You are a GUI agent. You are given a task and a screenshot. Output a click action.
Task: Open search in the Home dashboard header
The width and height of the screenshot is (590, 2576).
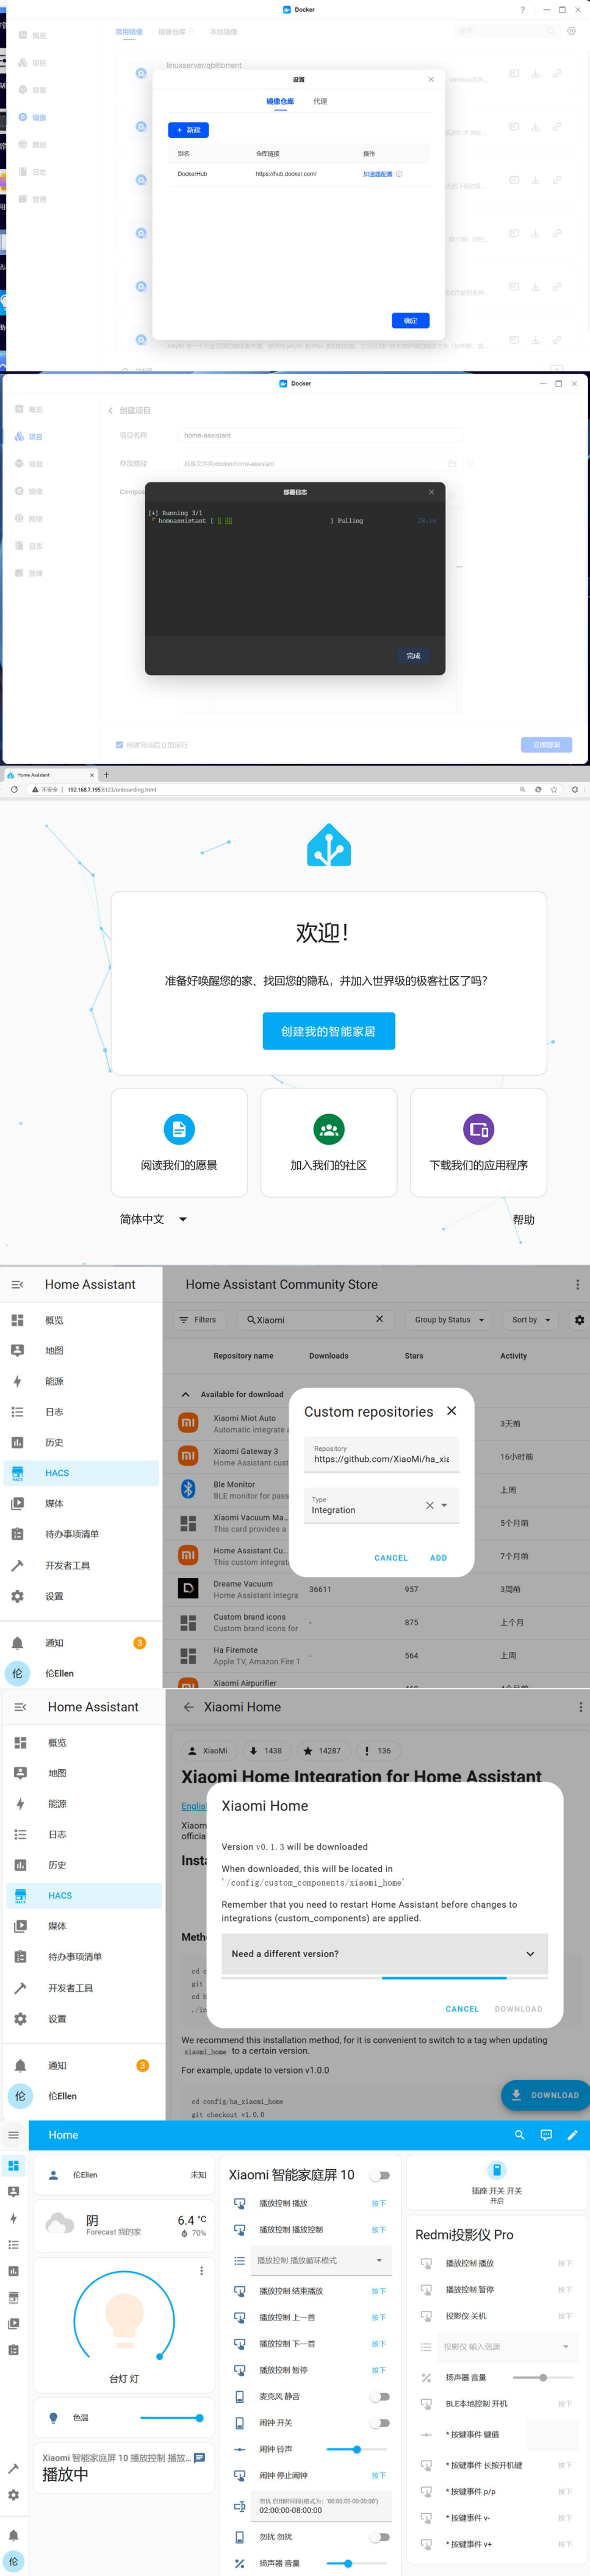(x=519, y=2134)
